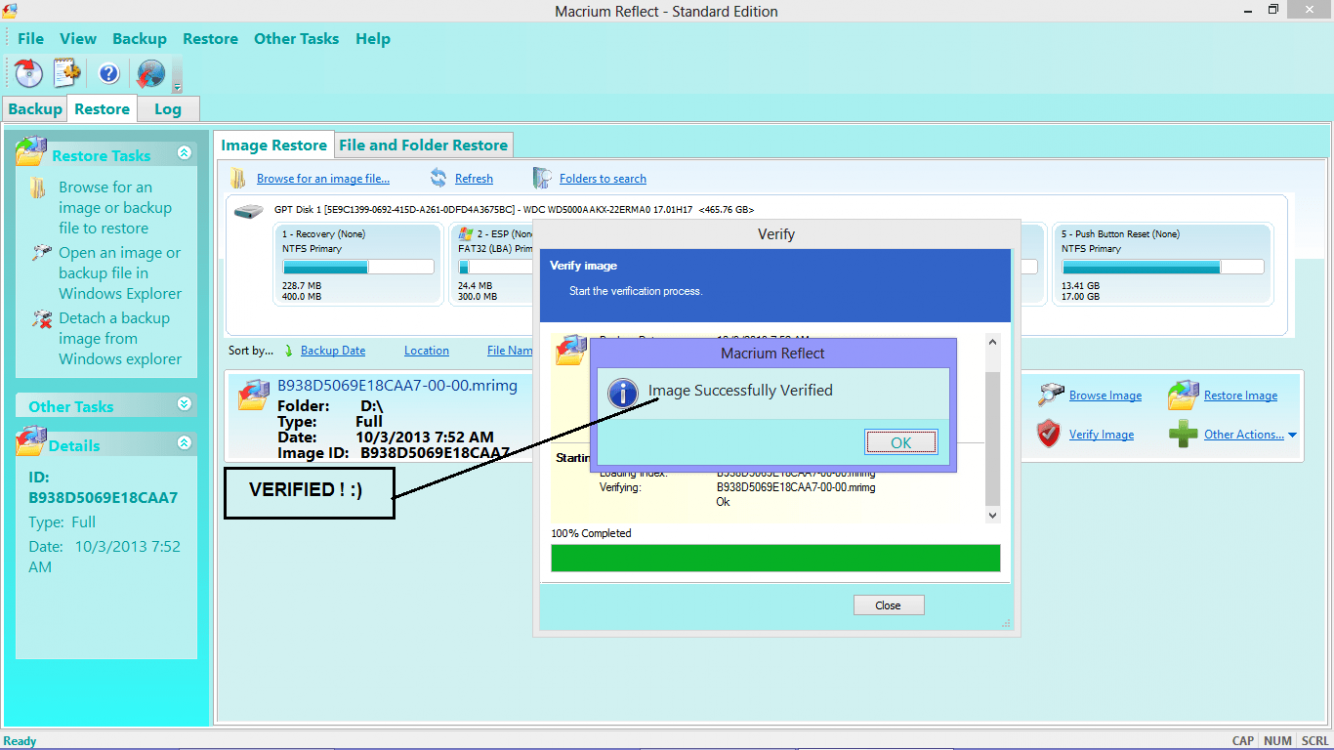1334x750 pixels.
Task: Expand the Other Tasks panel
Action: [184, 404]
